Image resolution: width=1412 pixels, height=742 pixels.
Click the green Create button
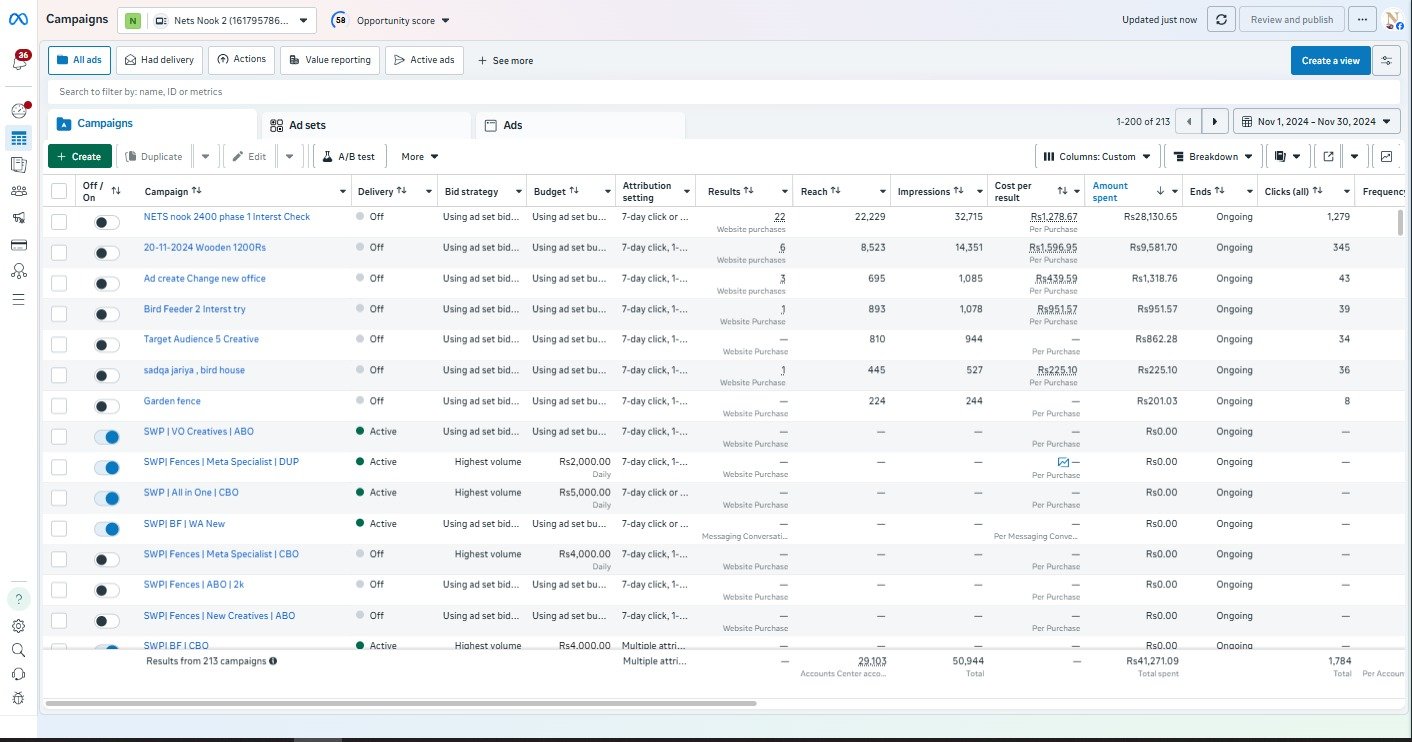(x=79, y=157)
